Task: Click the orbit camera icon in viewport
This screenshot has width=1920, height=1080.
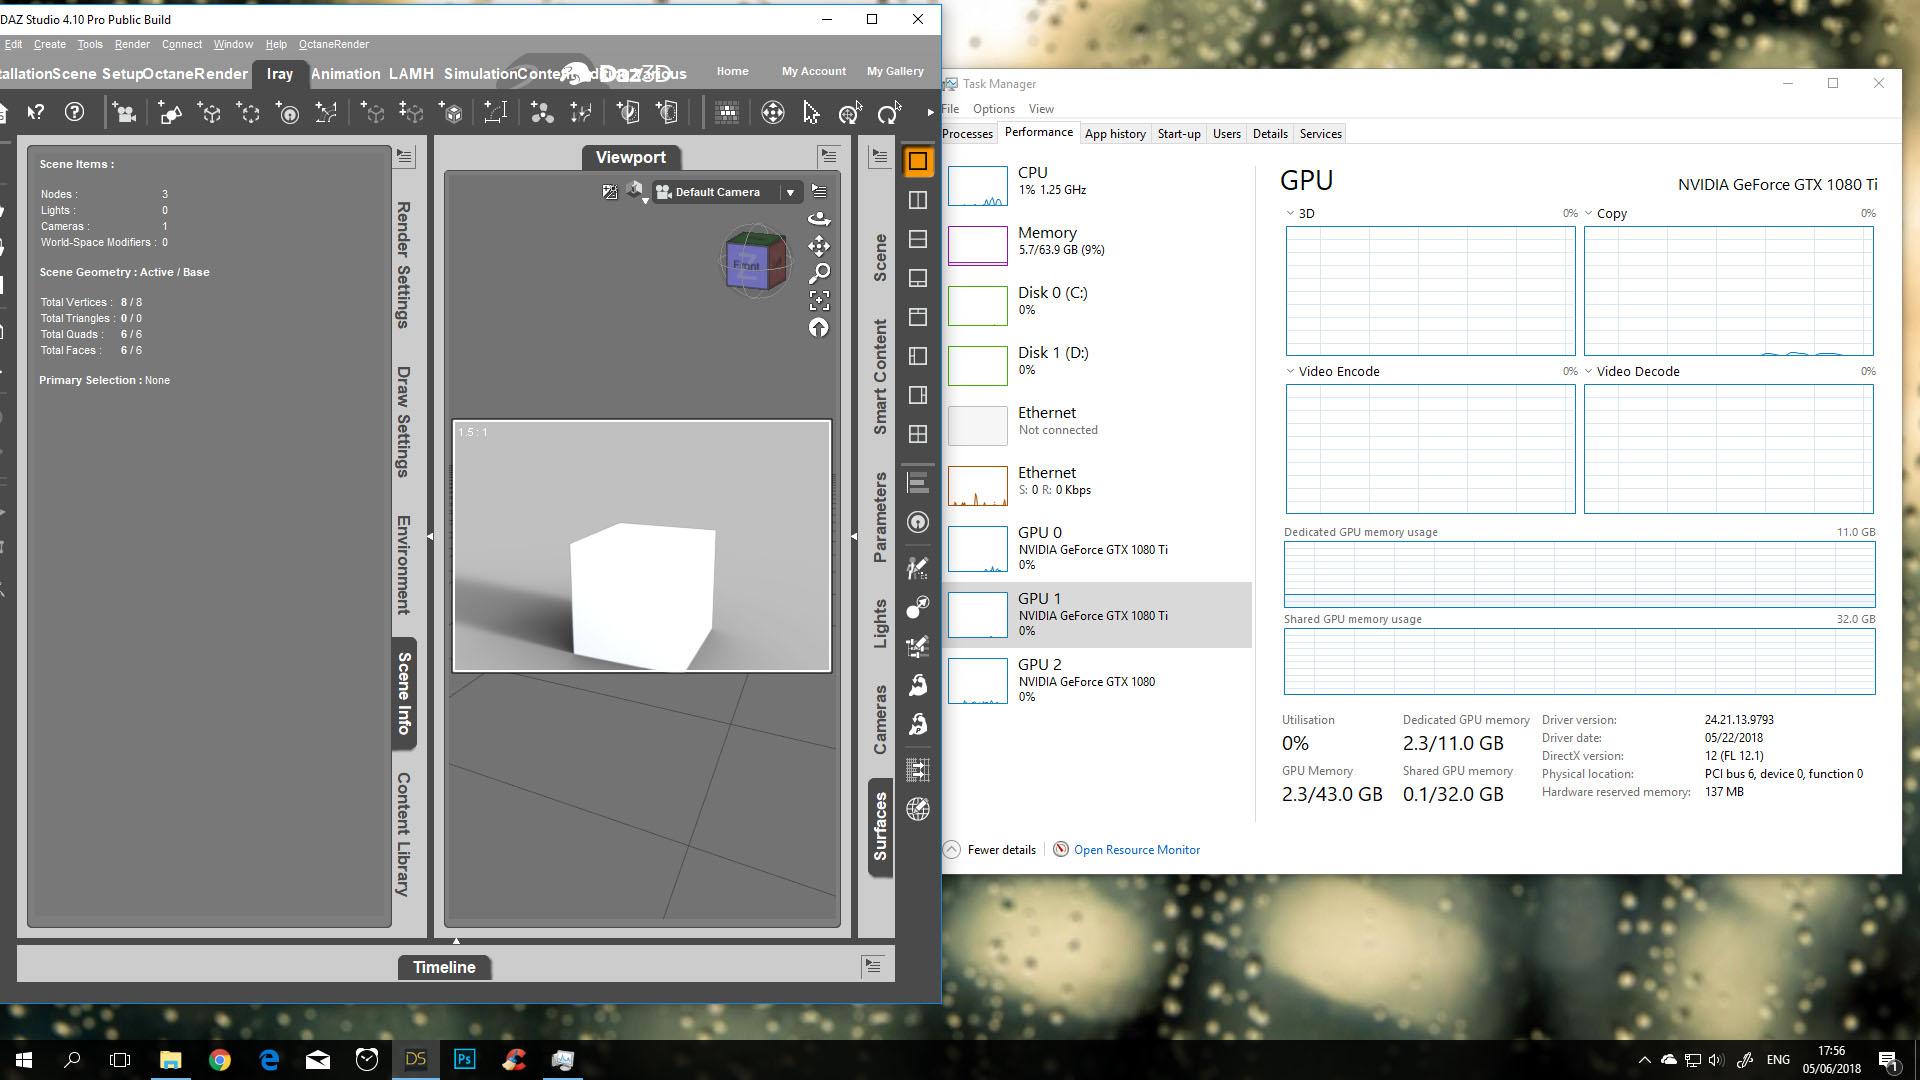Action: (x=819, y=219)
